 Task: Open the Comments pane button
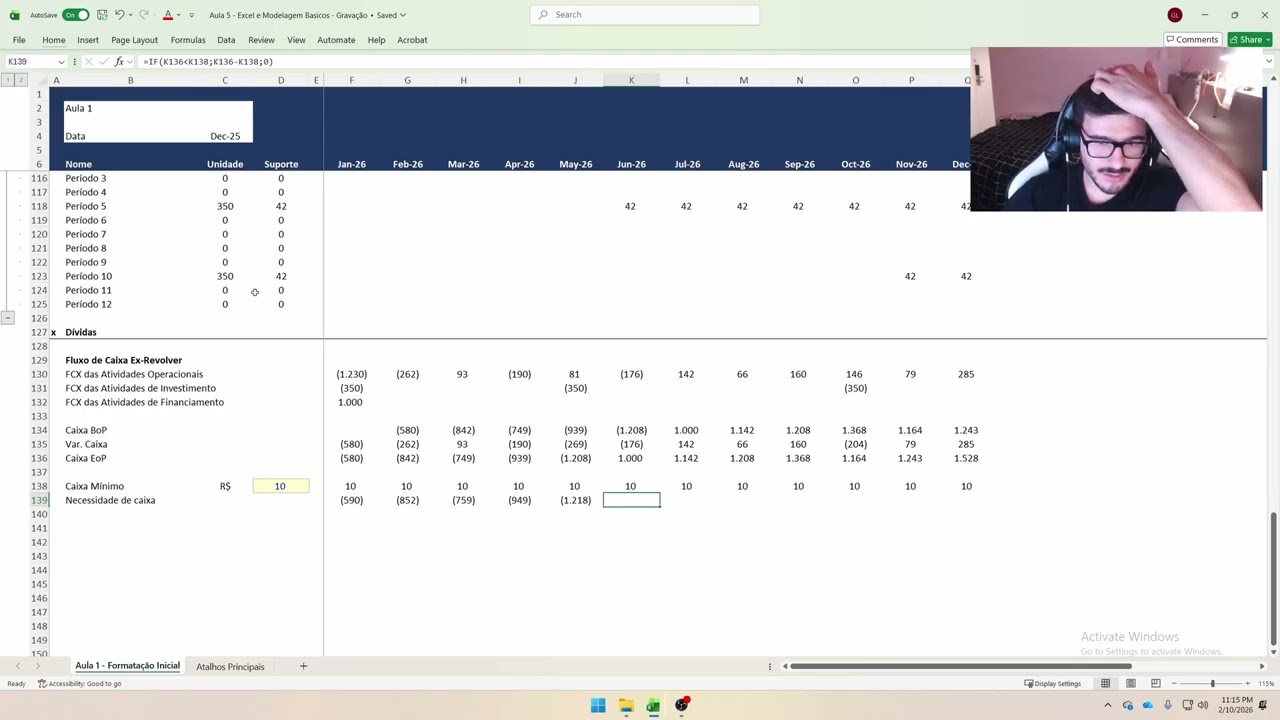[x=1192, y=40]
